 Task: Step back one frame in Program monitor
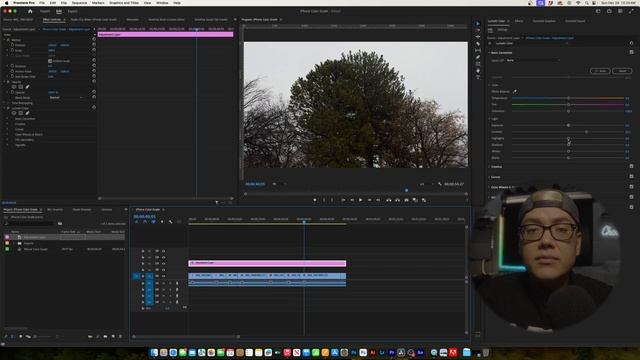pyautogui.click(x=352, y=200)
